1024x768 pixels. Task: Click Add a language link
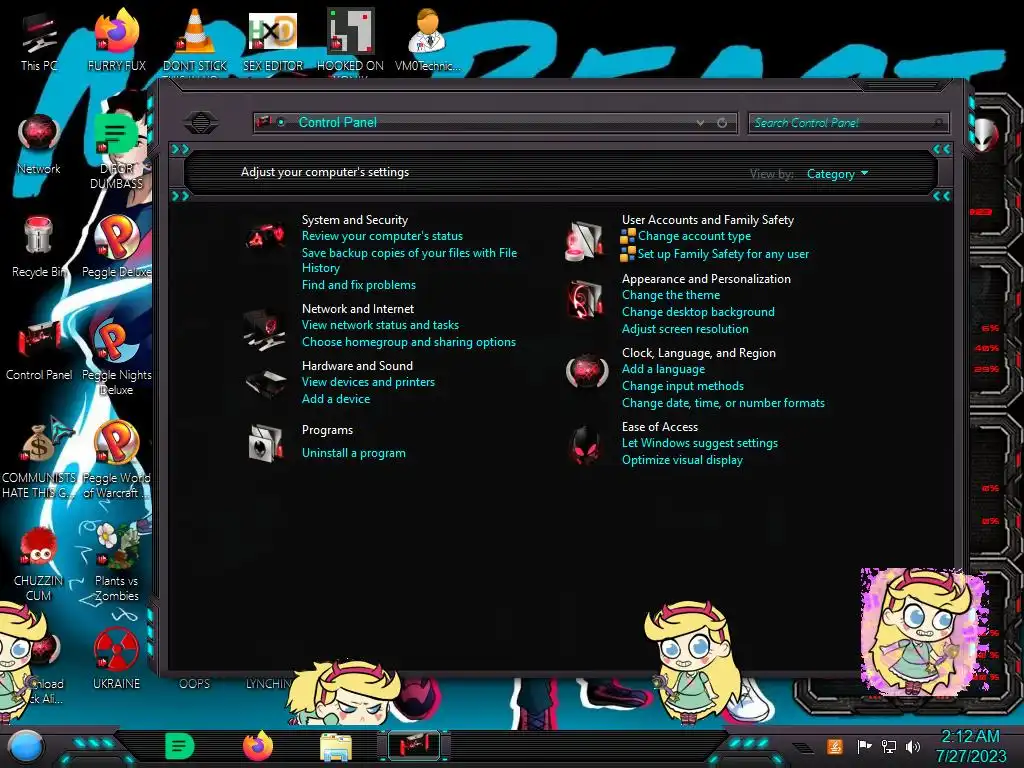point(663,368)
